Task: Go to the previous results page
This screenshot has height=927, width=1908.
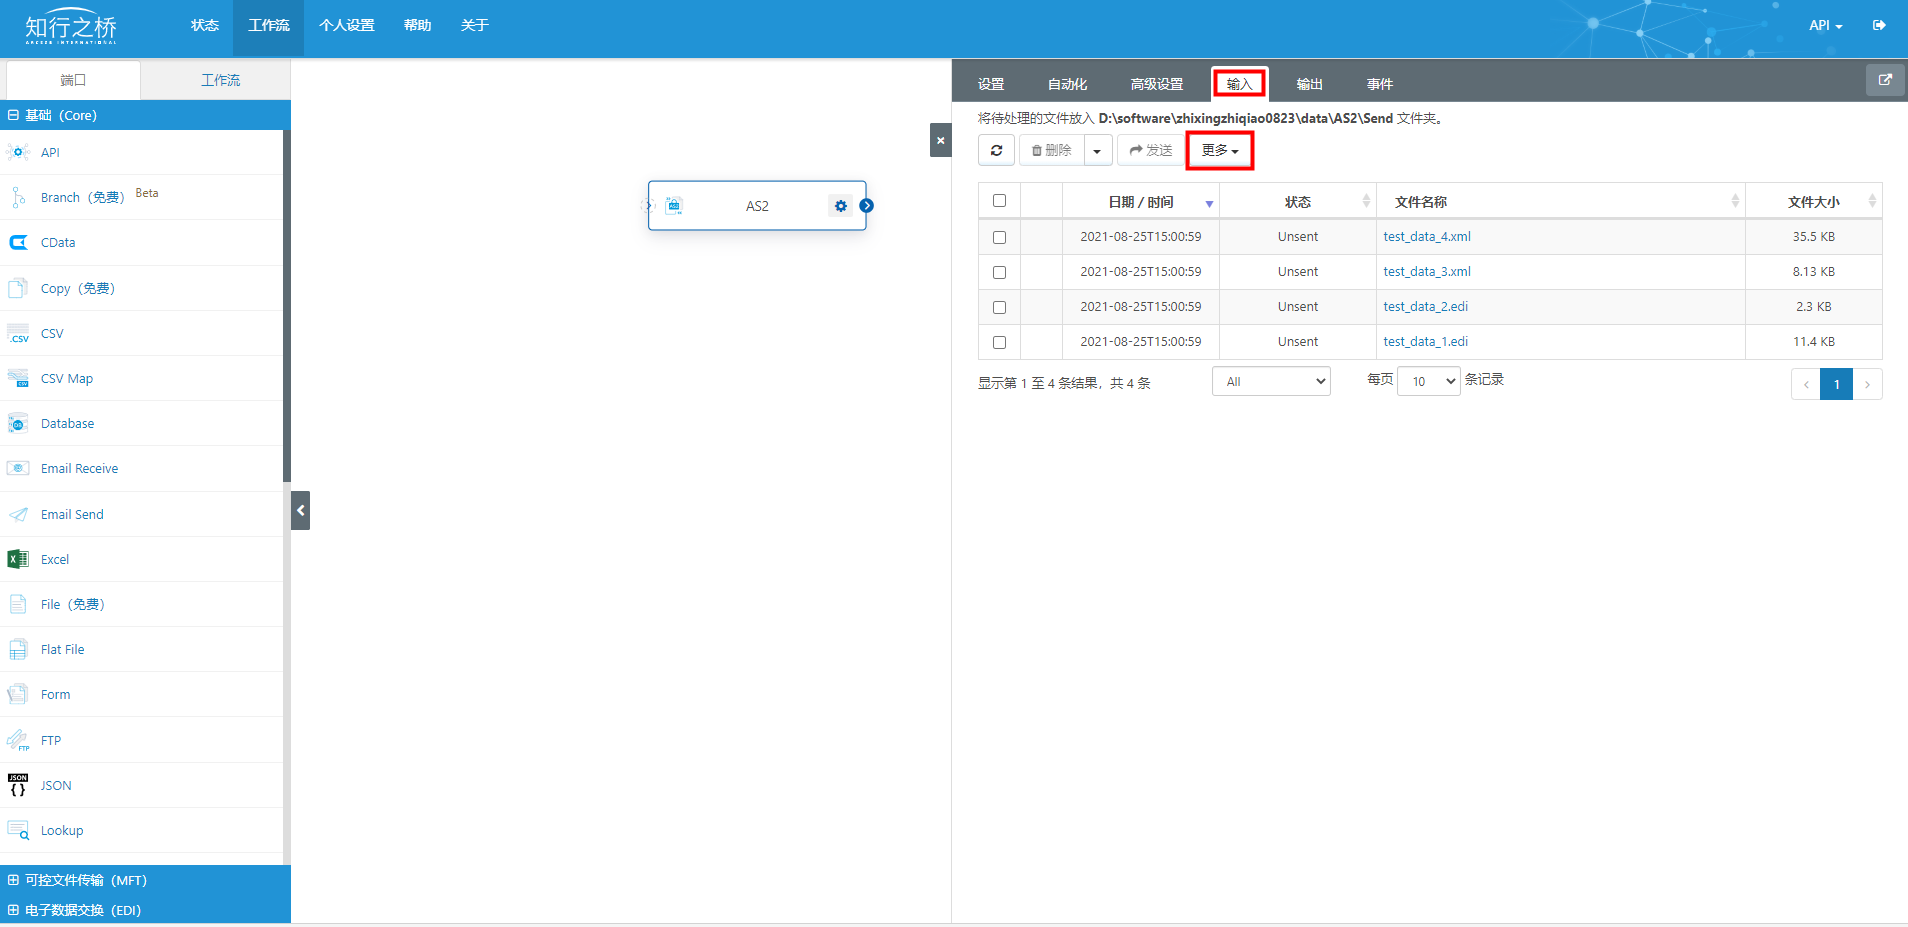Action: (1806, 384)
